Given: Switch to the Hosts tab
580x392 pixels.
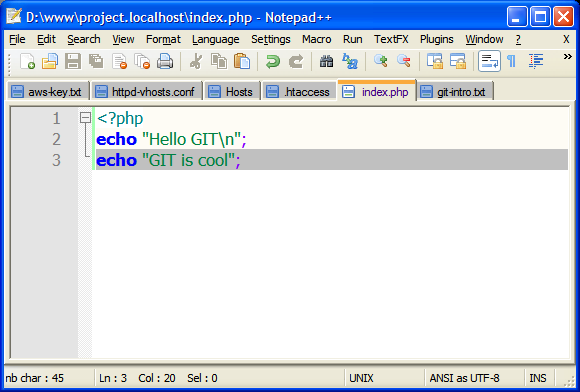Looking at the screenshot, I should 233,91.
